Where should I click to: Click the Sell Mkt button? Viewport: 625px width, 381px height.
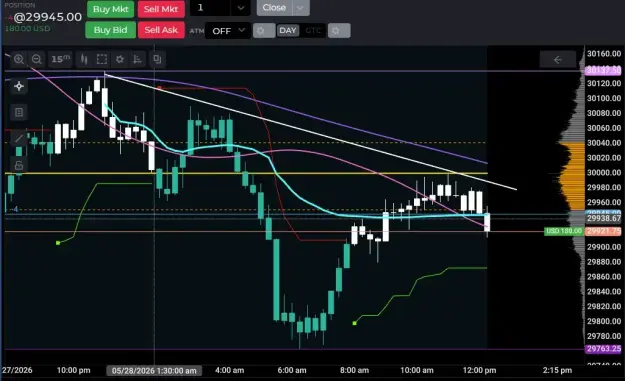coord(161,9)
